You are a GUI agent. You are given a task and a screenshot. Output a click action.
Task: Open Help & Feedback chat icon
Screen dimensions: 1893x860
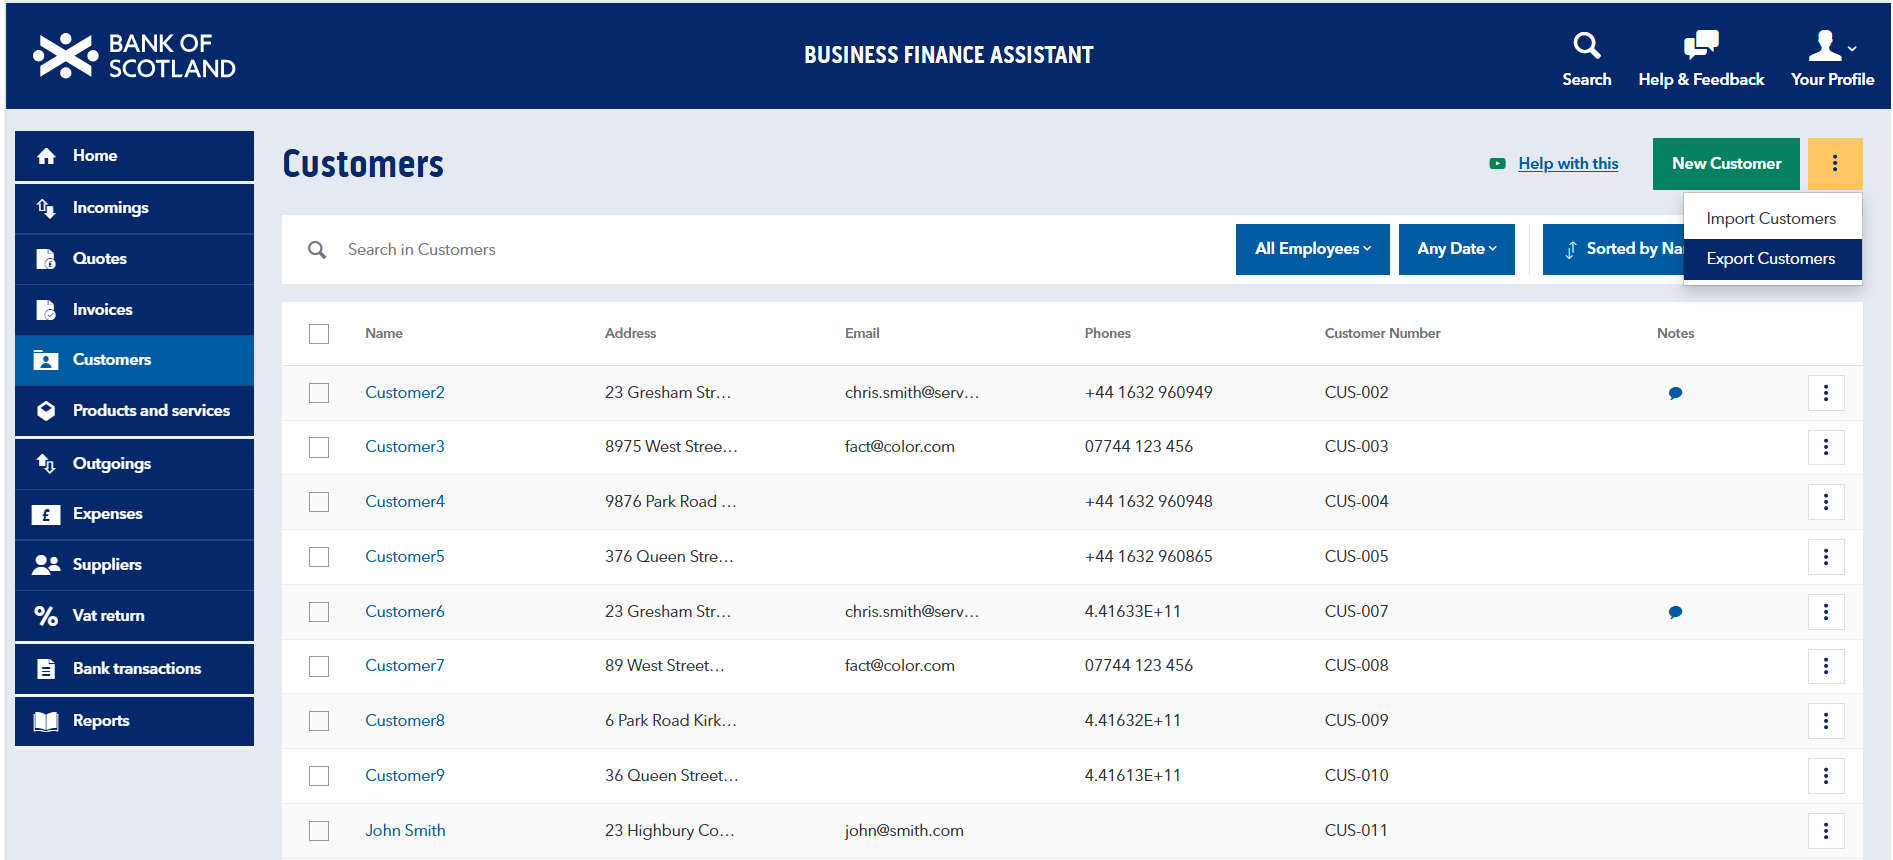1700,45
